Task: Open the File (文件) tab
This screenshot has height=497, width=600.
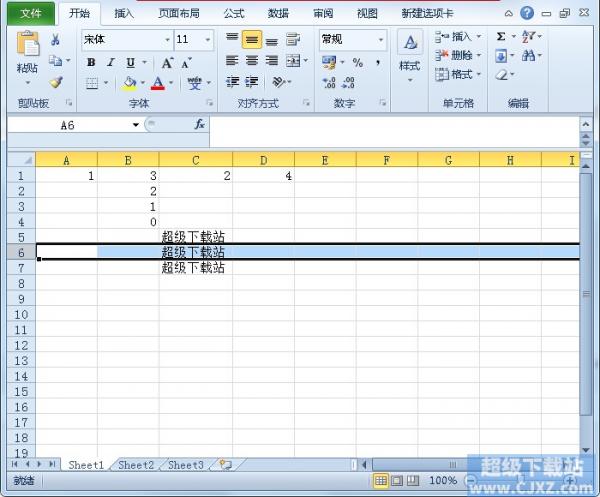Action: [x=31, y=14]
